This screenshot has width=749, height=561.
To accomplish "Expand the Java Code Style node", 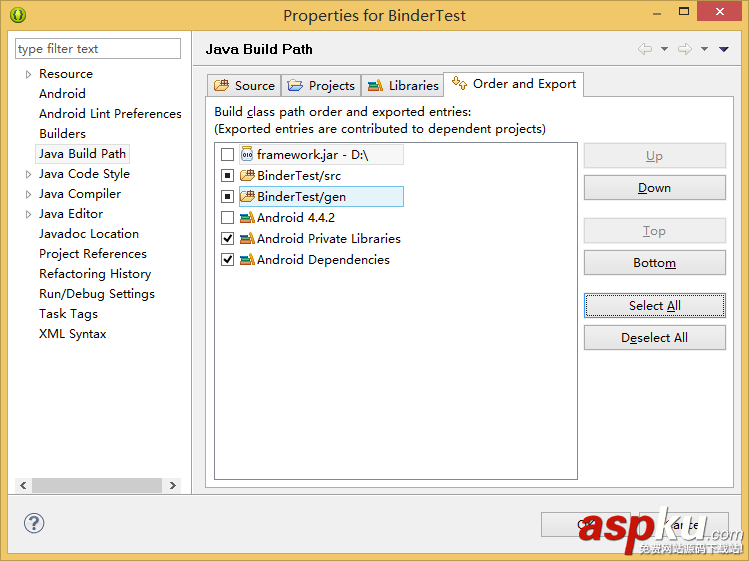I will pyautogui.click(x=28, y=174).
